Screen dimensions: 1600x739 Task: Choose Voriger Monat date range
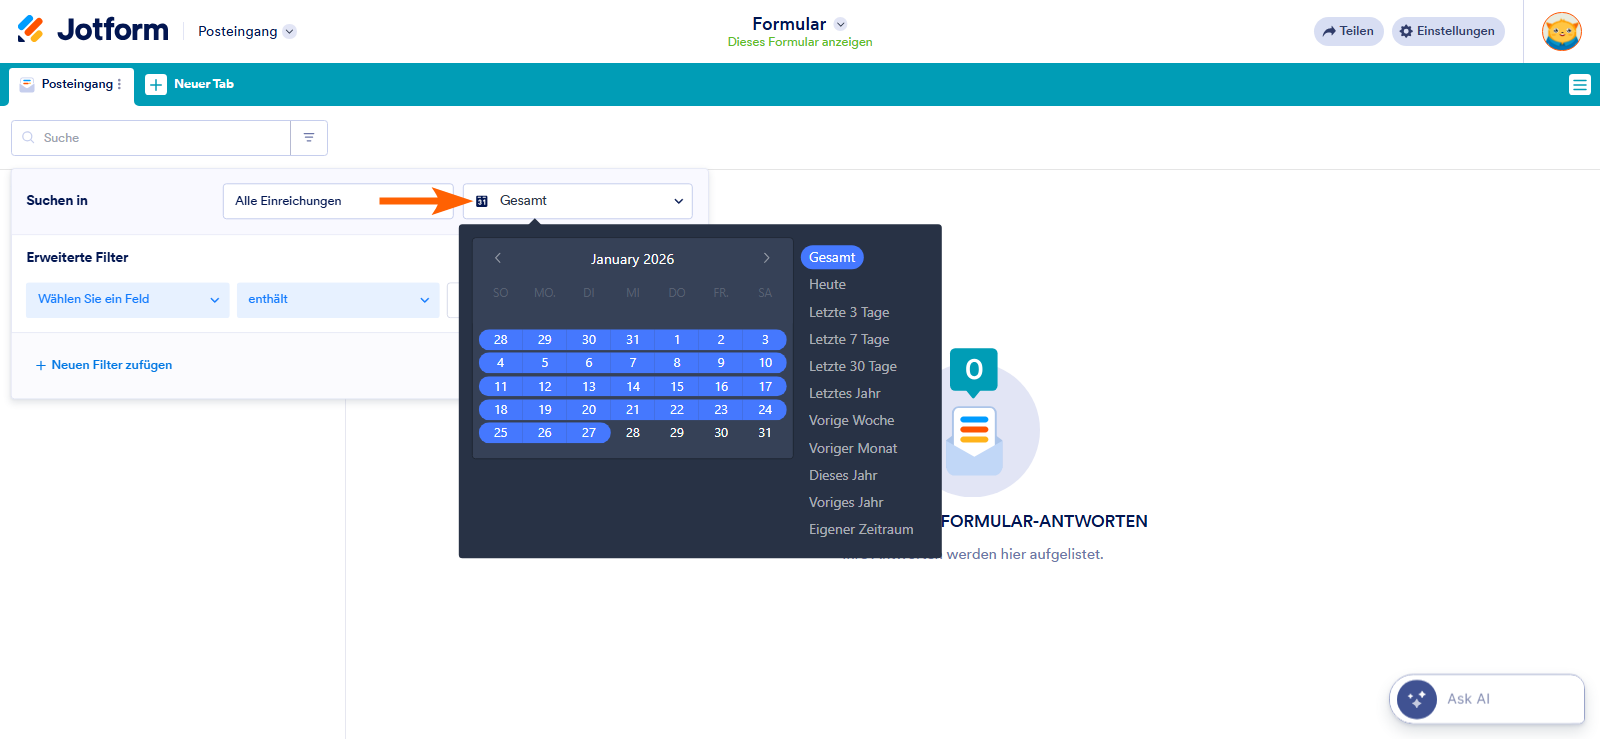[852, 448]
